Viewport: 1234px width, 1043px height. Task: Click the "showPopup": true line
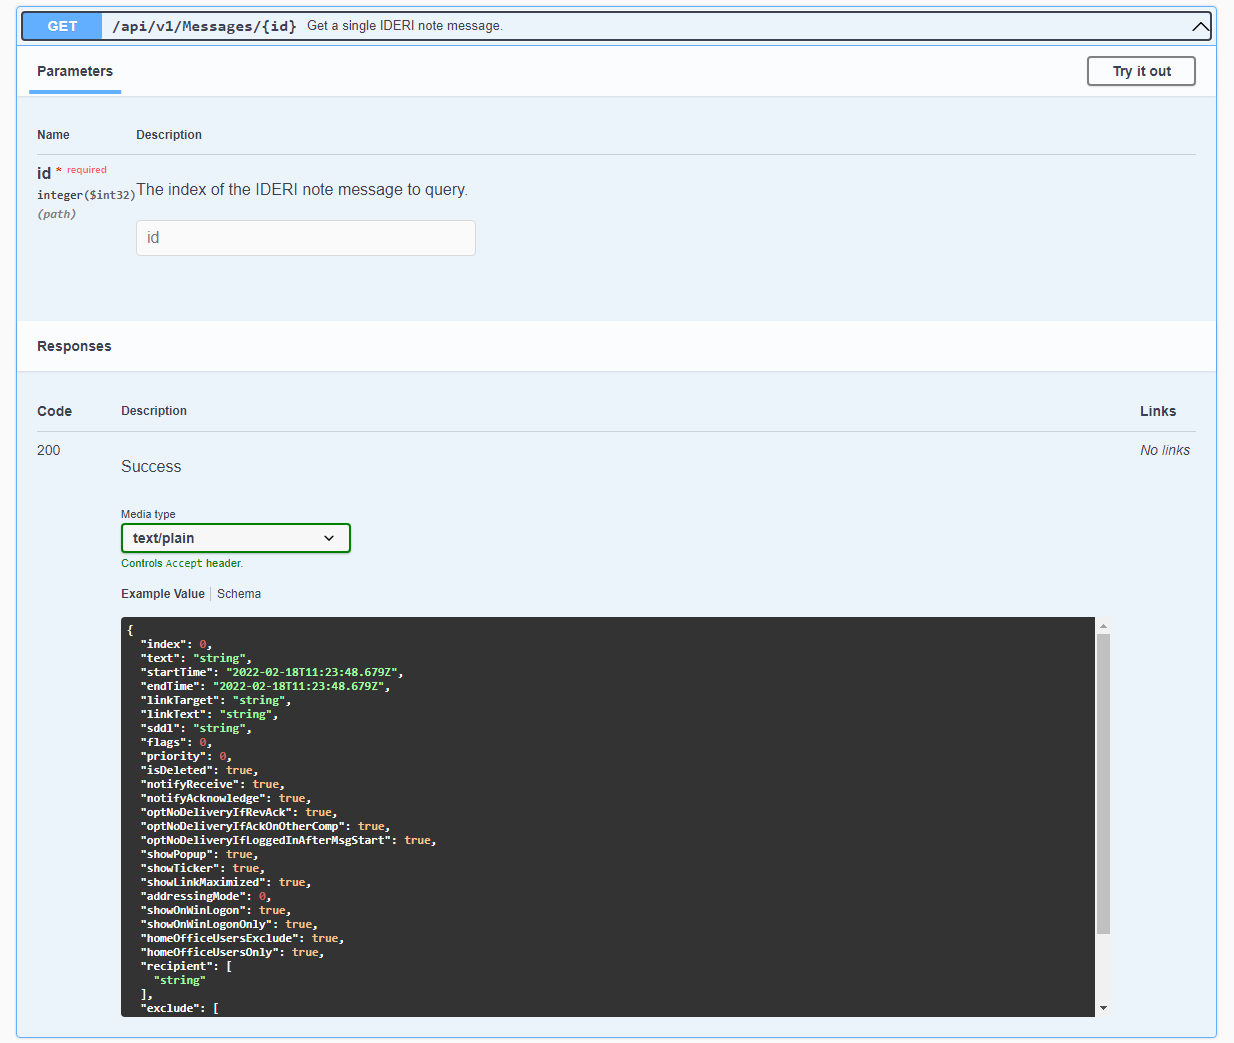click(x=199, y=854)
